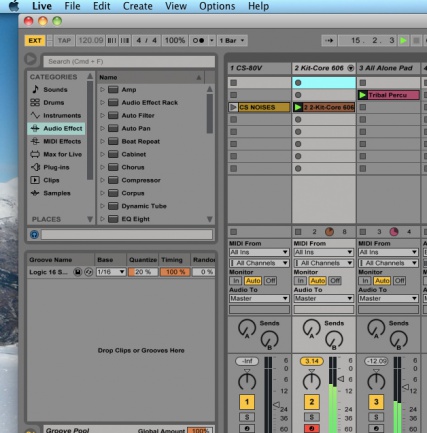Click the groove commit icon beside Logic 16
The width and height of the screenshot is (427, 433).
[x=88, y=272]
